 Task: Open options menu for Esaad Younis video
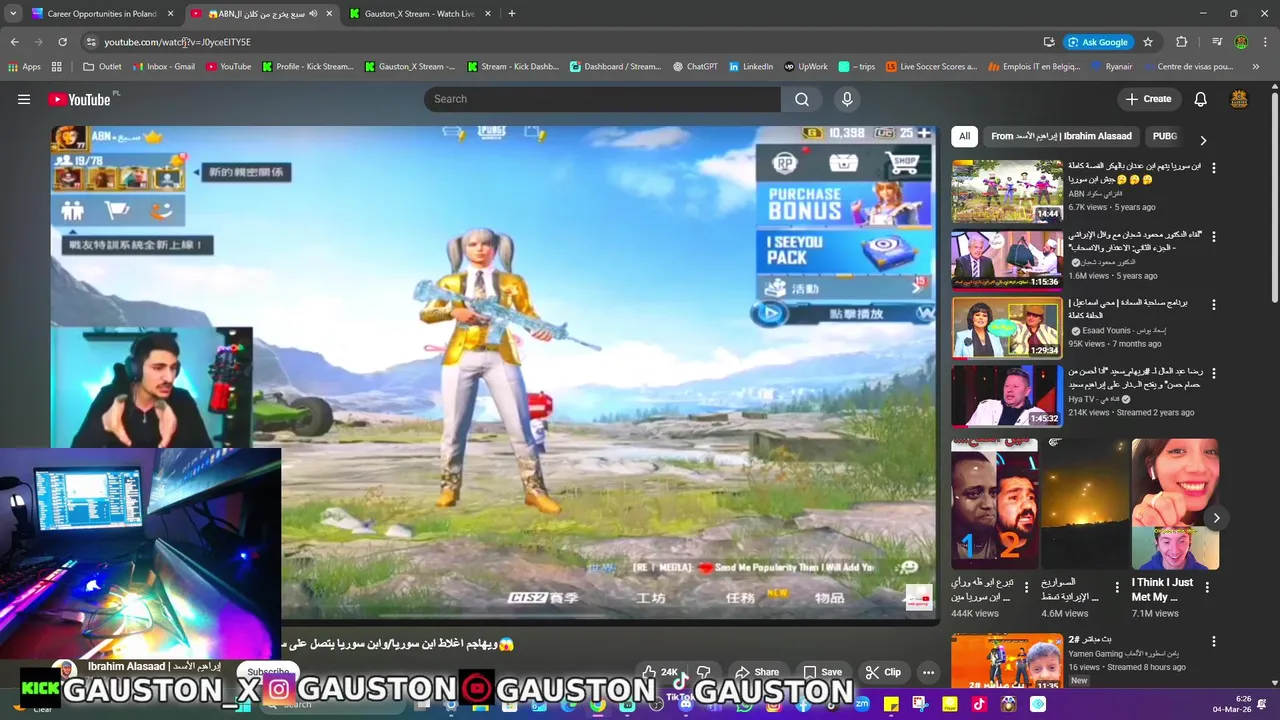(x=1213, y=305)
